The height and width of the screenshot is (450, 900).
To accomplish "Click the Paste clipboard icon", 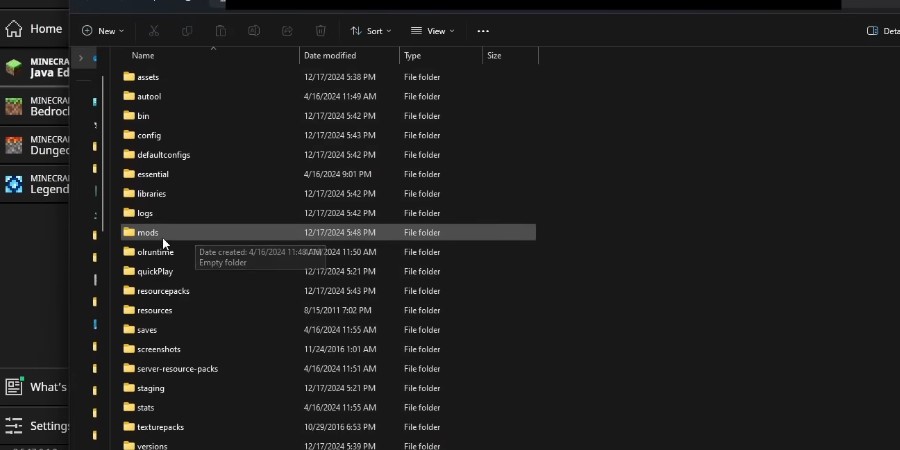I will (x=220, y=31).
